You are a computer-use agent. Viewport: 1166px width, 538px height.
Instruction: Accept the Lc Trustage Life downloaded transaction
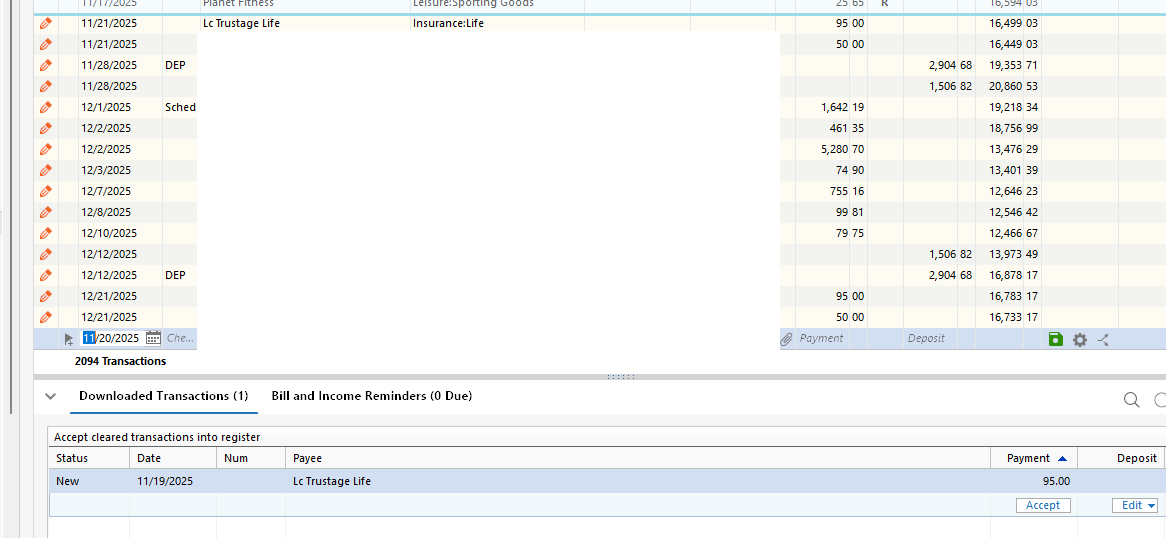(x=1043, y=505)
